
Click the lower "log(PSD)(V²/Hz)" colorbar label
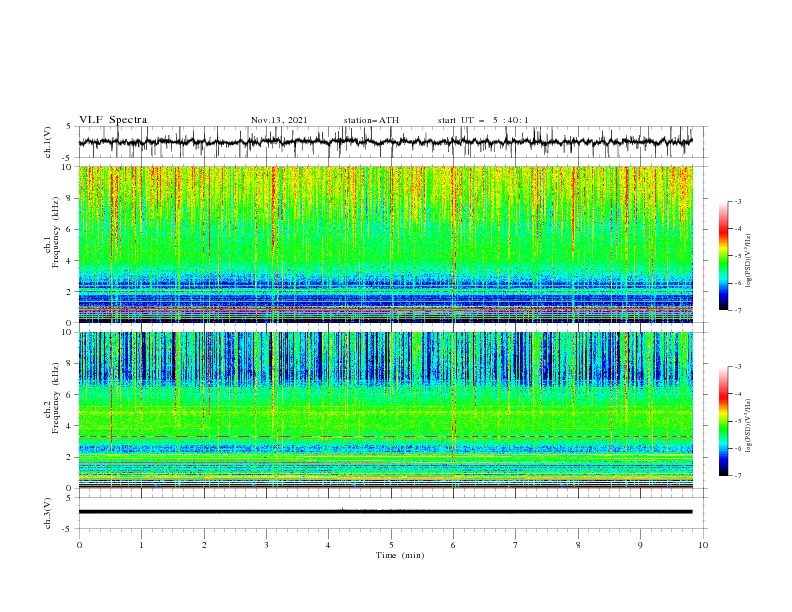(x=748, y=426)
